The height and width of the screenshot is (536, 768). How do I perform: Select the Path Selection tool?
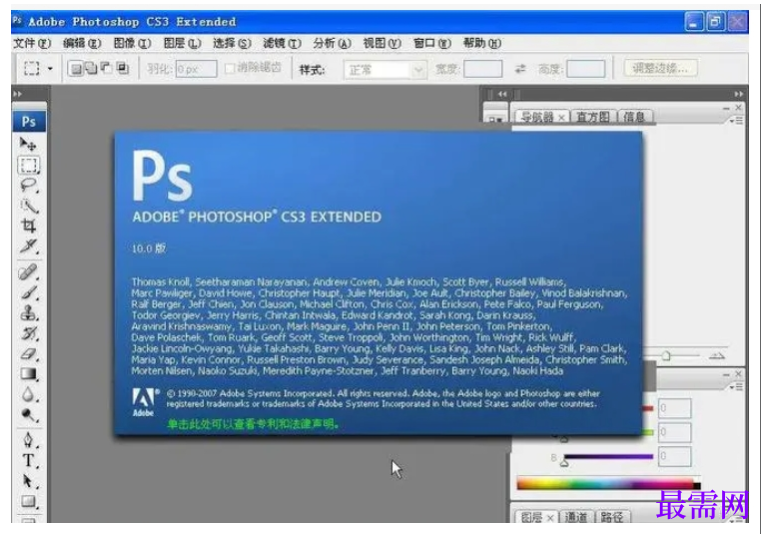[x=28, y=481]
